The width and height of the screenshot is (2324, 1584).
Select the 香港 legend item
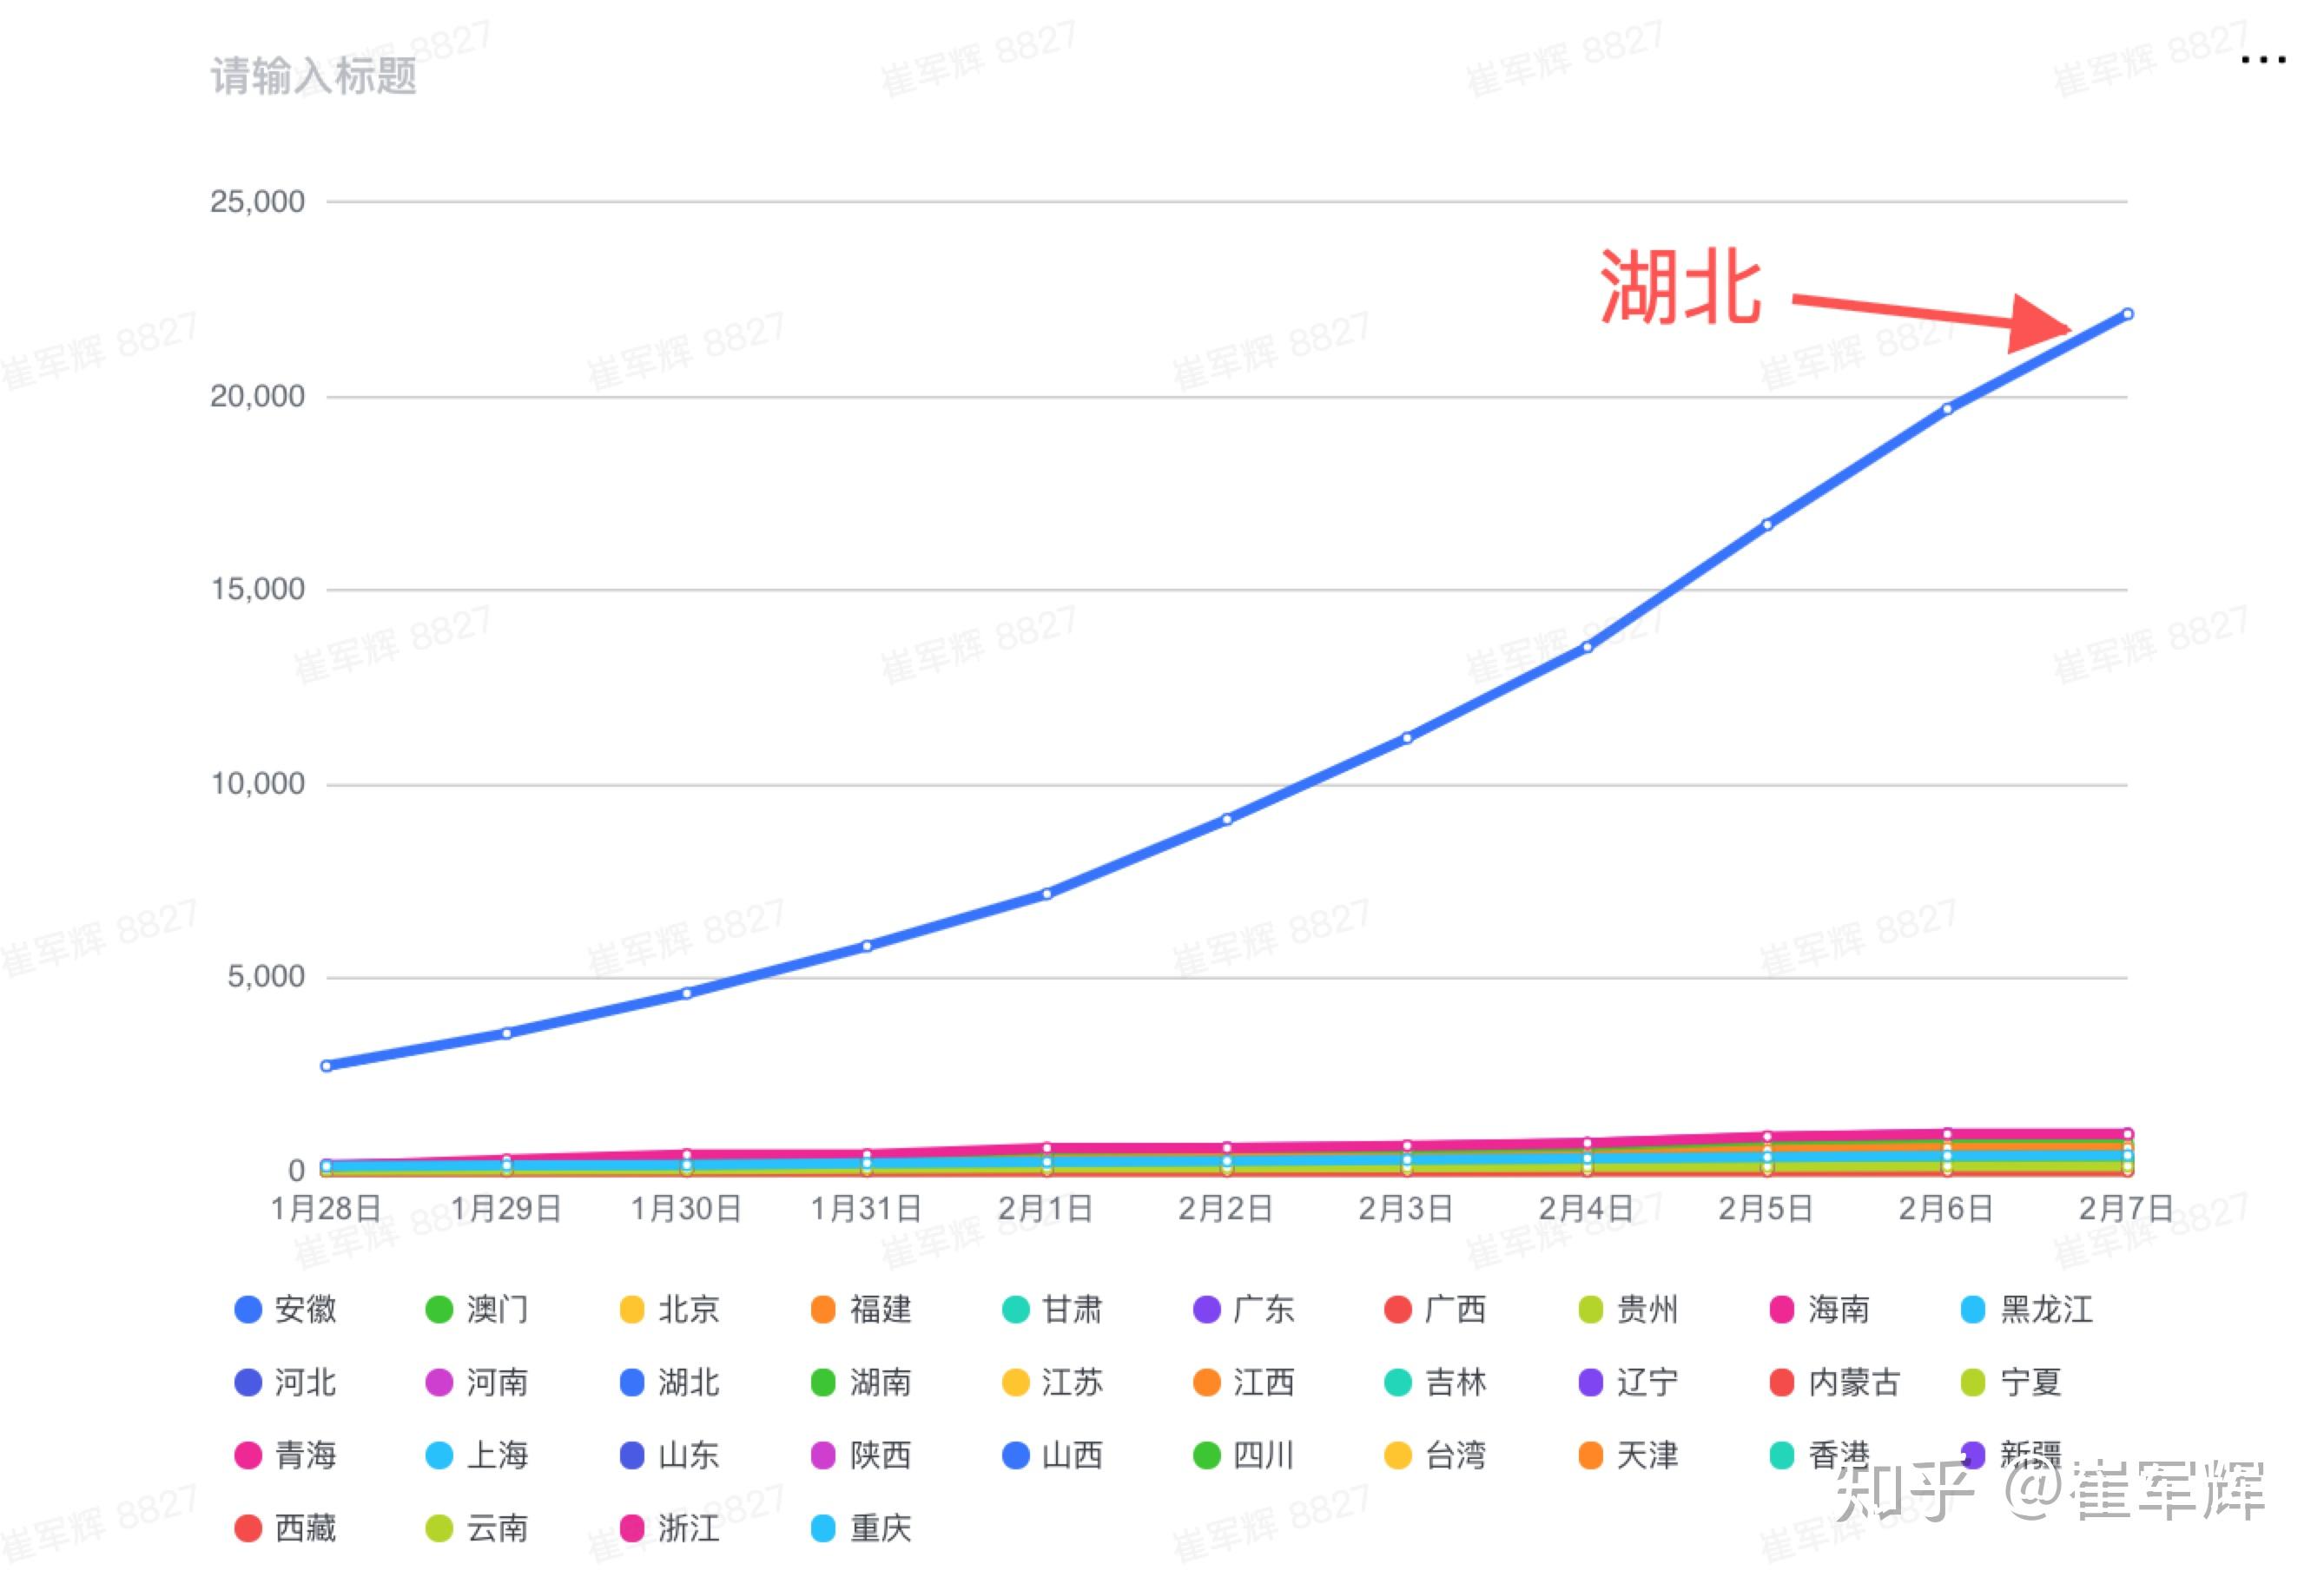tap(1819, 1455)
